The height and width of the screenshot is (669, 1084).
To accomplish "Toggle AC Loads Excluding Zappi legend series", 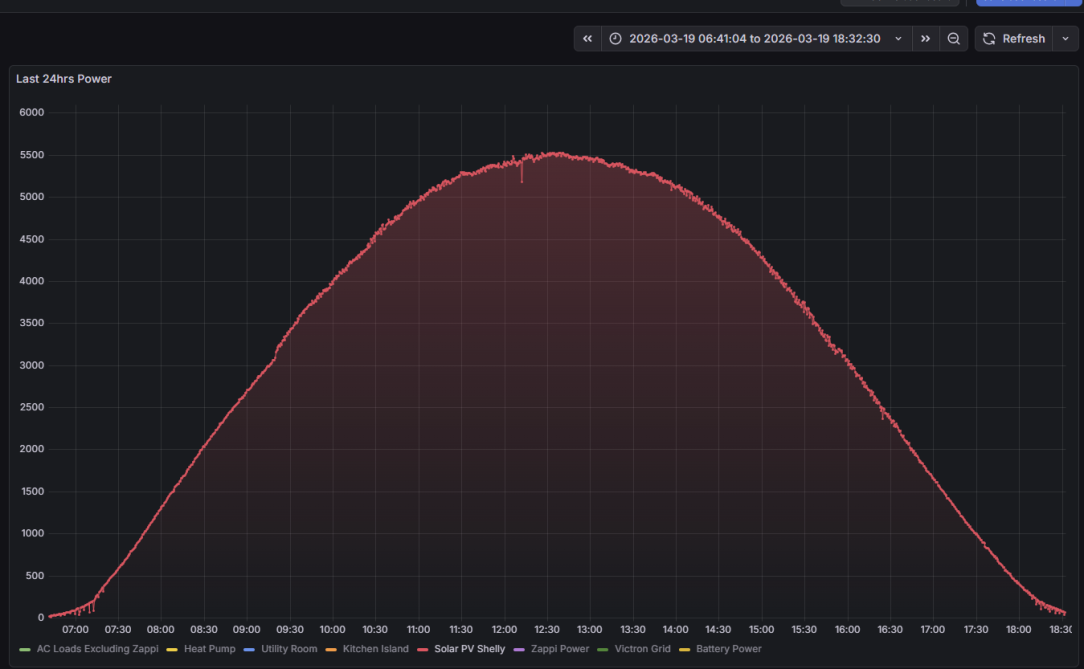I will [x=97, y=649].
